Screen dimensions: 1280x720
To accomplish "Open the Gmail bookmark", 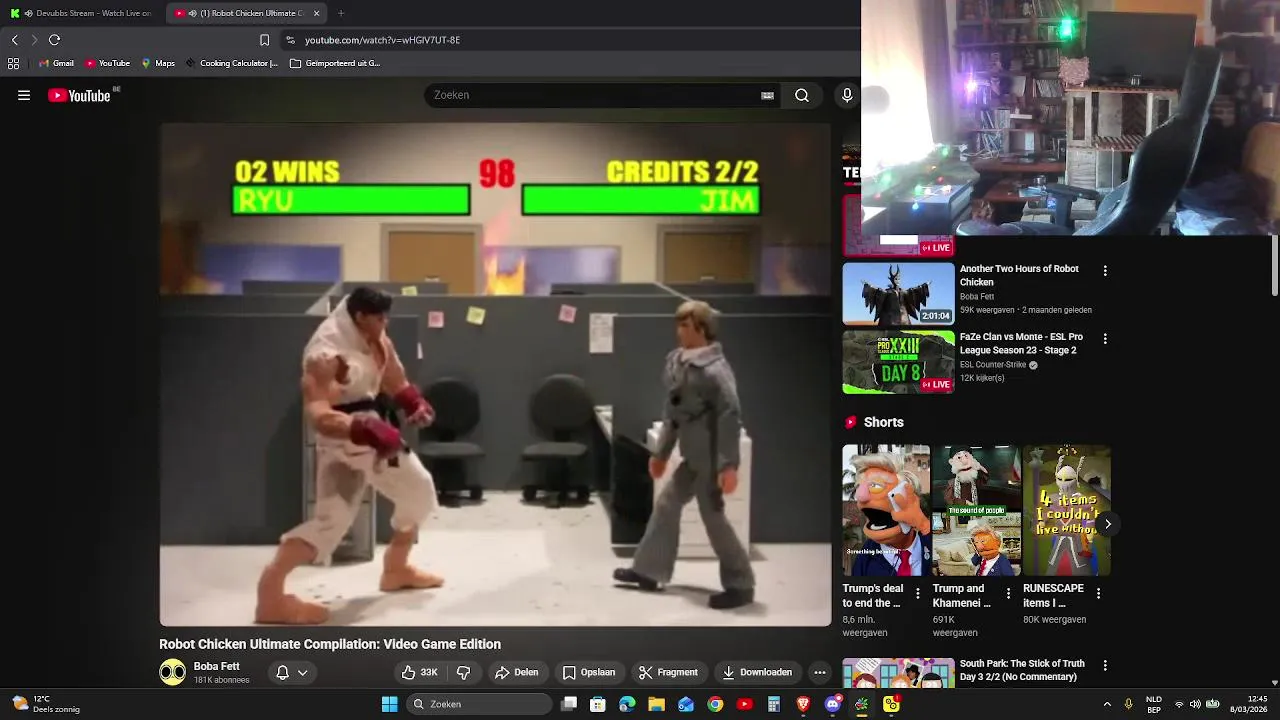I will (56, 63).
